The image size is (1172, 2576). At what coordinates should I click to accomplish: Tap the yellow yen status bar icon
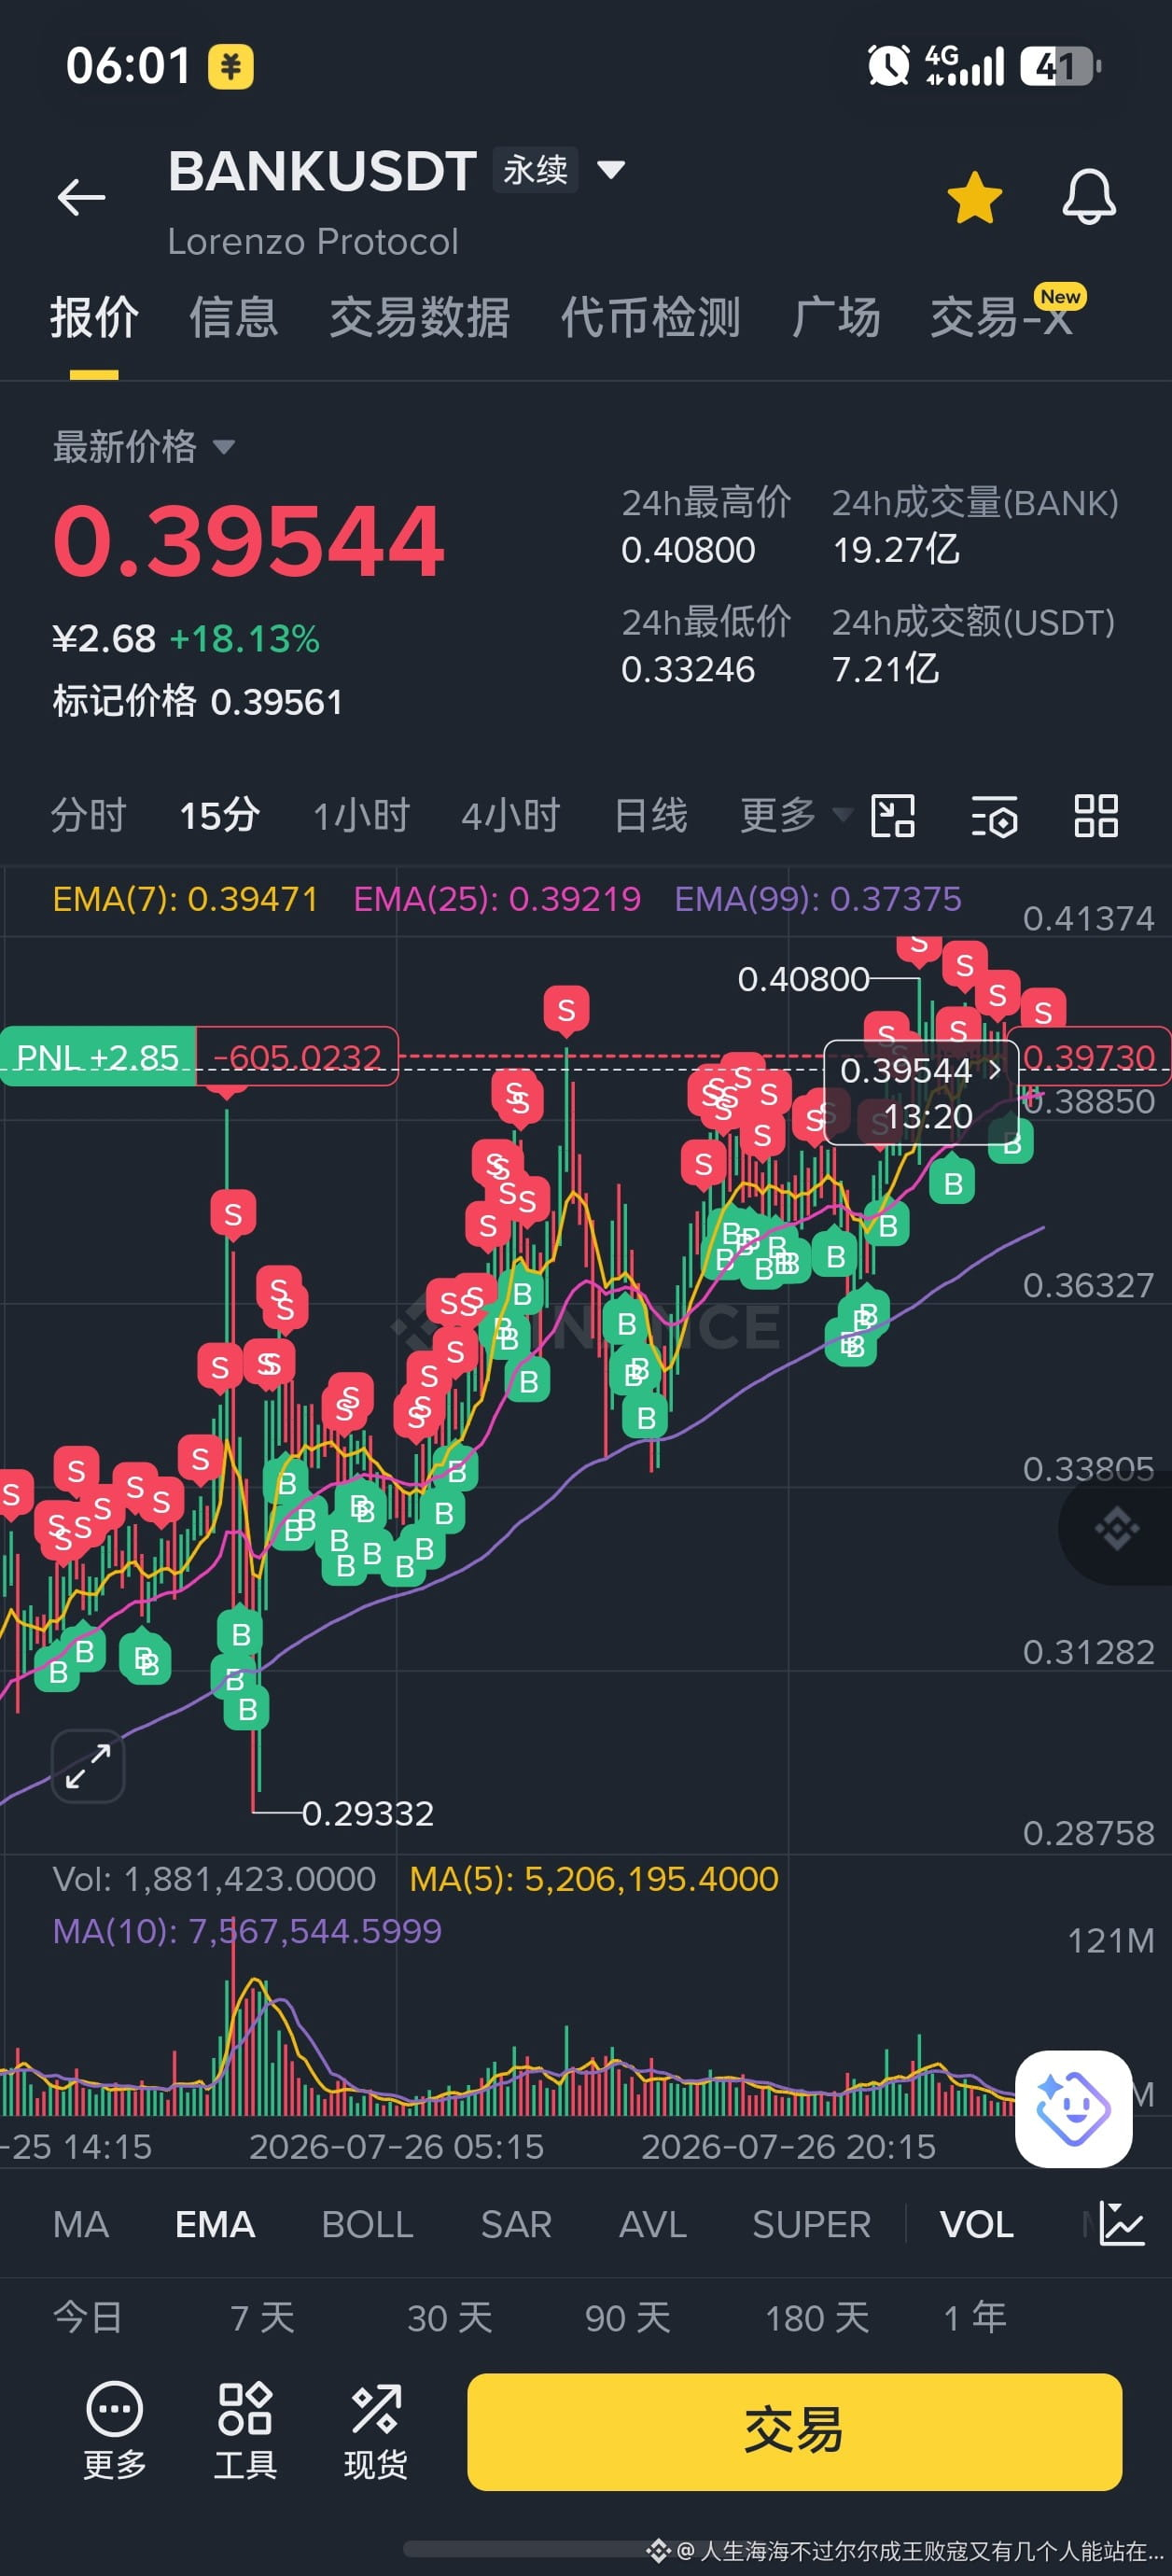pyautogui.click(x=230, y=67)
